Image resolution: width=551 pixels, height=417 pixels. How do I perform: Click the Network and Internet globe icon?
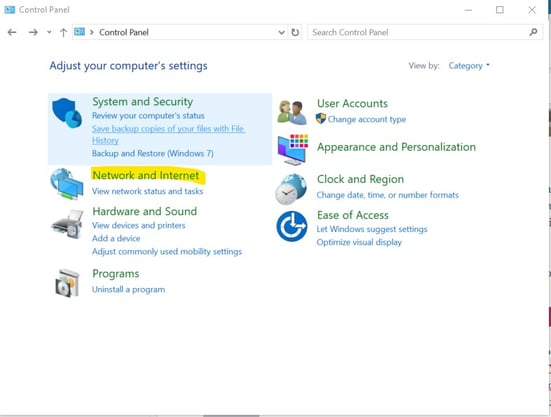point(66,184)
